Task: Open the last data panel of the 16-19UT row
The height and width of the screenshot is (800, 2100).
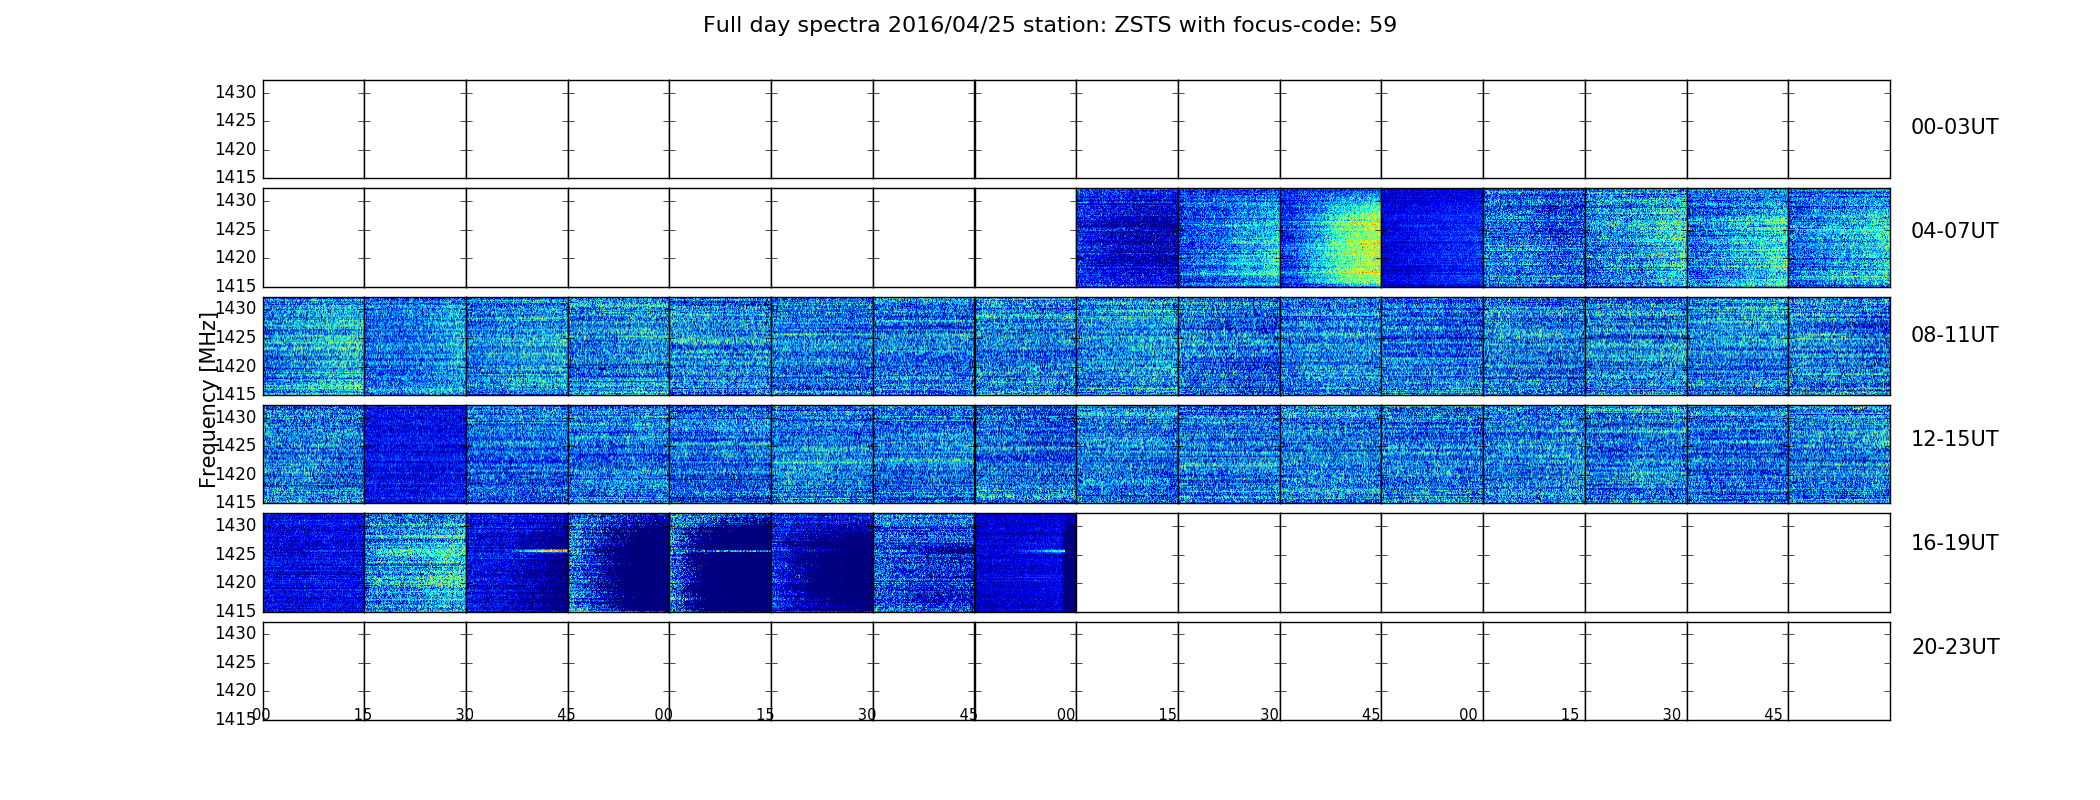Action: click(1026, 563)
